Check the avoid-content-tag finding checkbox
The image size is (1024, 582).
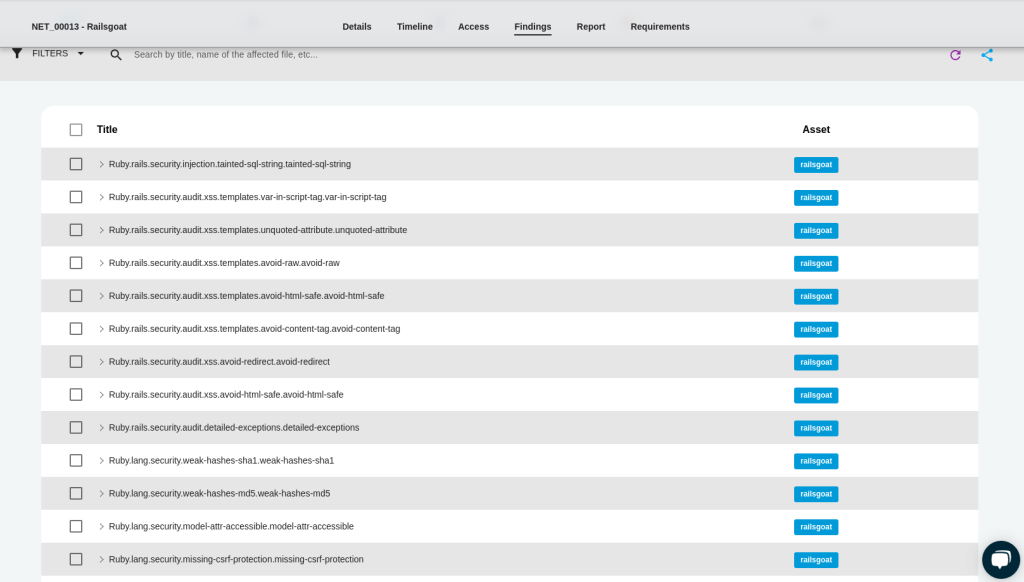(x=76, y=329)
